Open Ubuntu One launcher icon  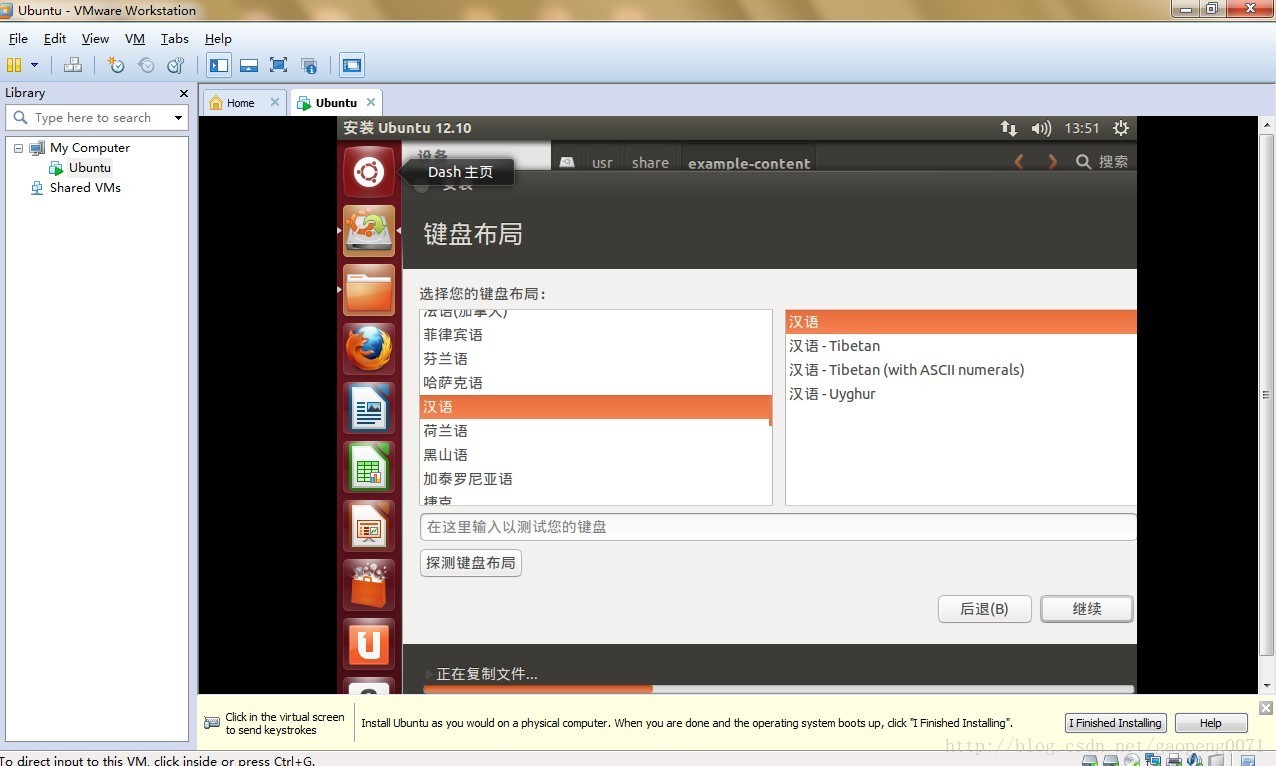click(x=368, y=644)
